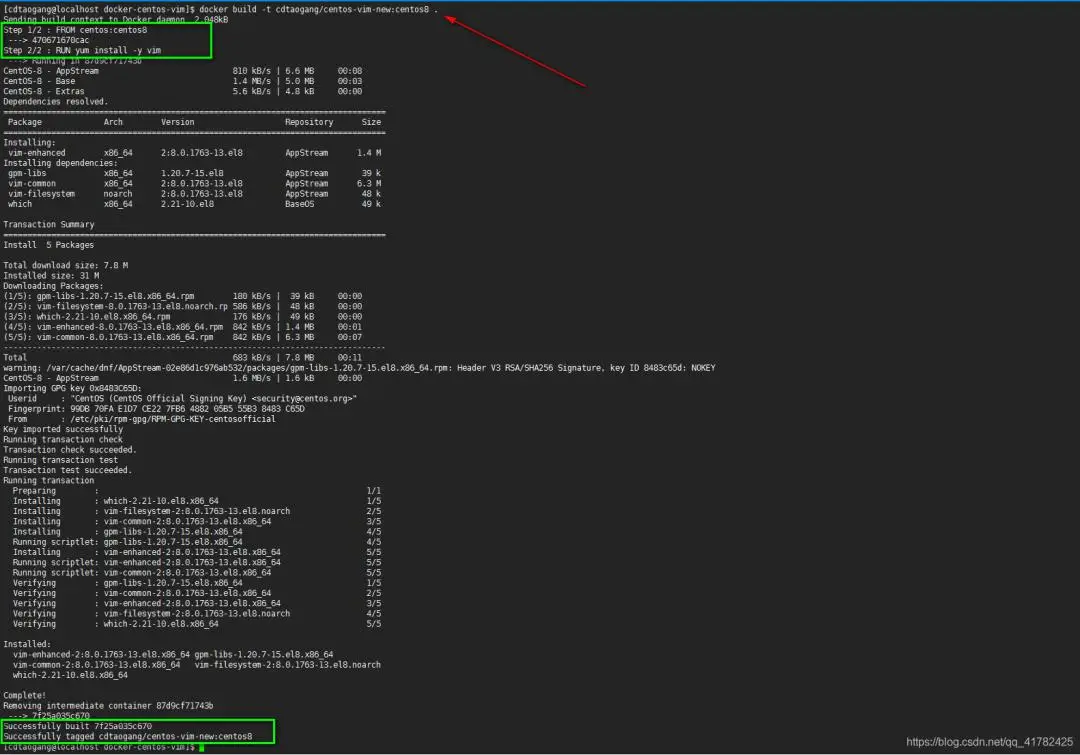Select the 'Total 683 kB/s' summary line

pos(183,358)
